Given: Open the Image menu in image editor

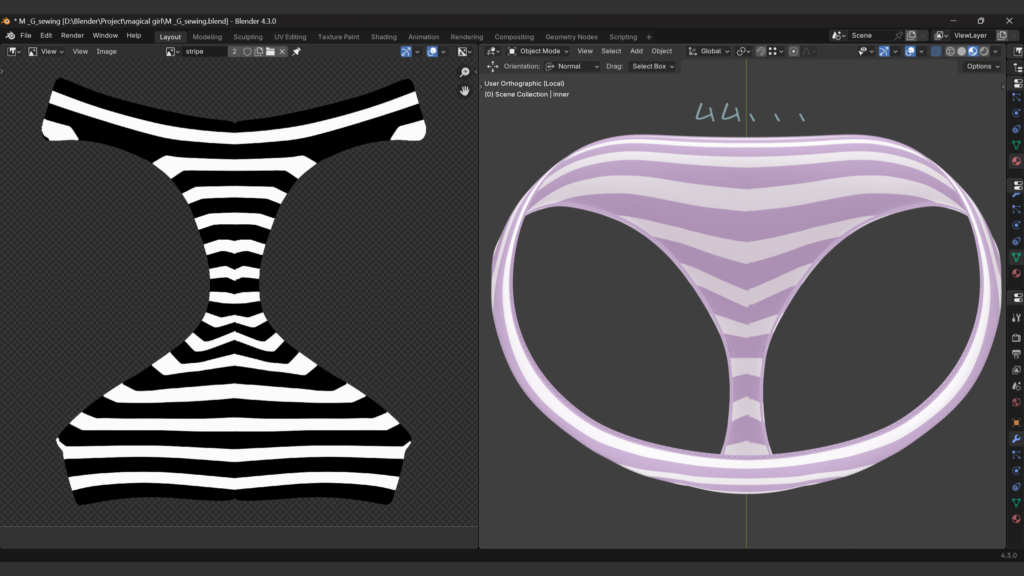Looking at the screenshot, I should coord(106,51).
